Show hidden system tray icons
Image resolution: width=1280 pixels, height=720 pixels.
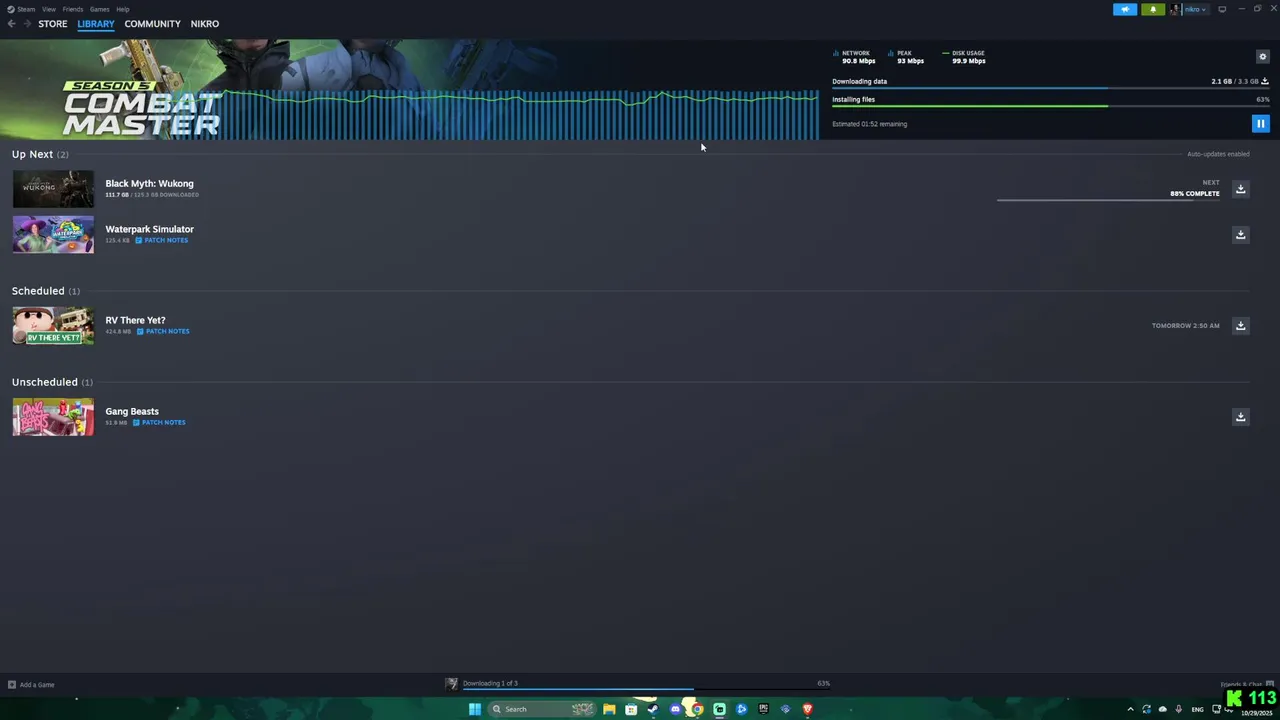(1131, 709)
